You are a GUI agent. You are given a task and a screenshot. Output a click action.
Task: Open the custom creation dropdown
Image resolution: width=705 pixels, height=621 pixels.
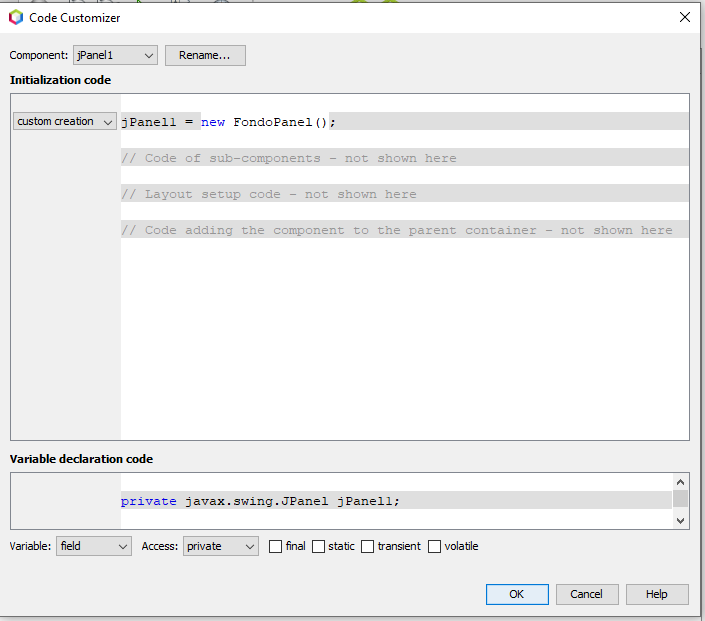click(x=65, y=121)
